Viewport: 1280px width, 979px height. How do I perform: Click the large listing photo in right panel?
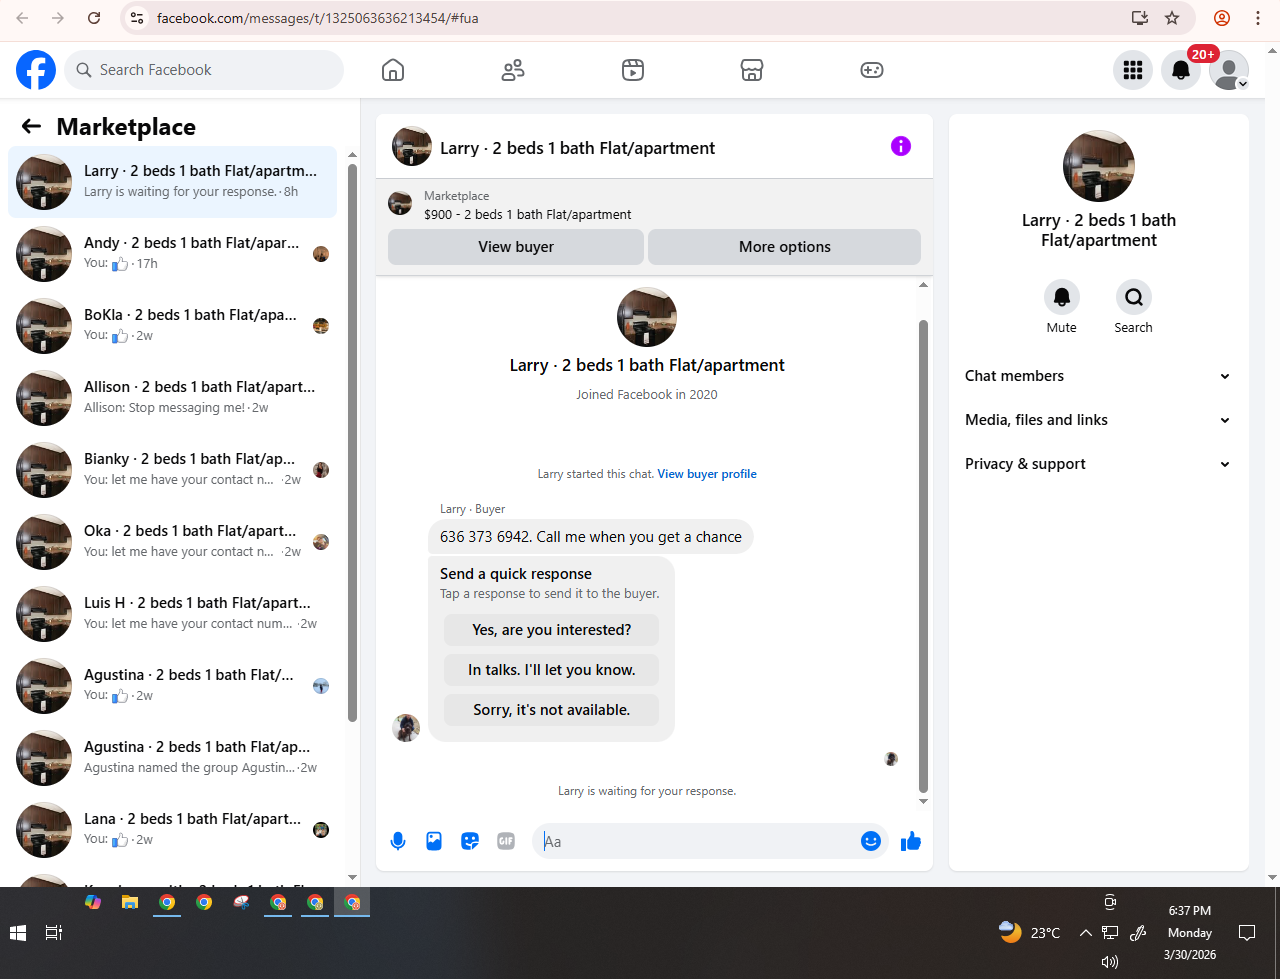1098,166
